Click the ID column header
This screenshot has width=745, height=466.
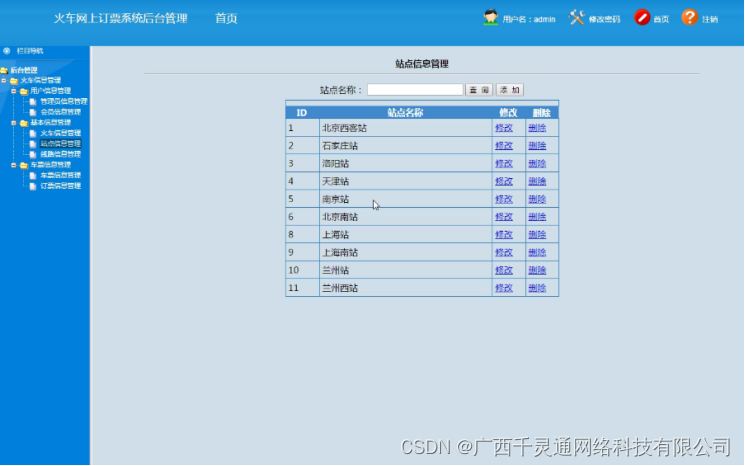click(x=302, y=113)
